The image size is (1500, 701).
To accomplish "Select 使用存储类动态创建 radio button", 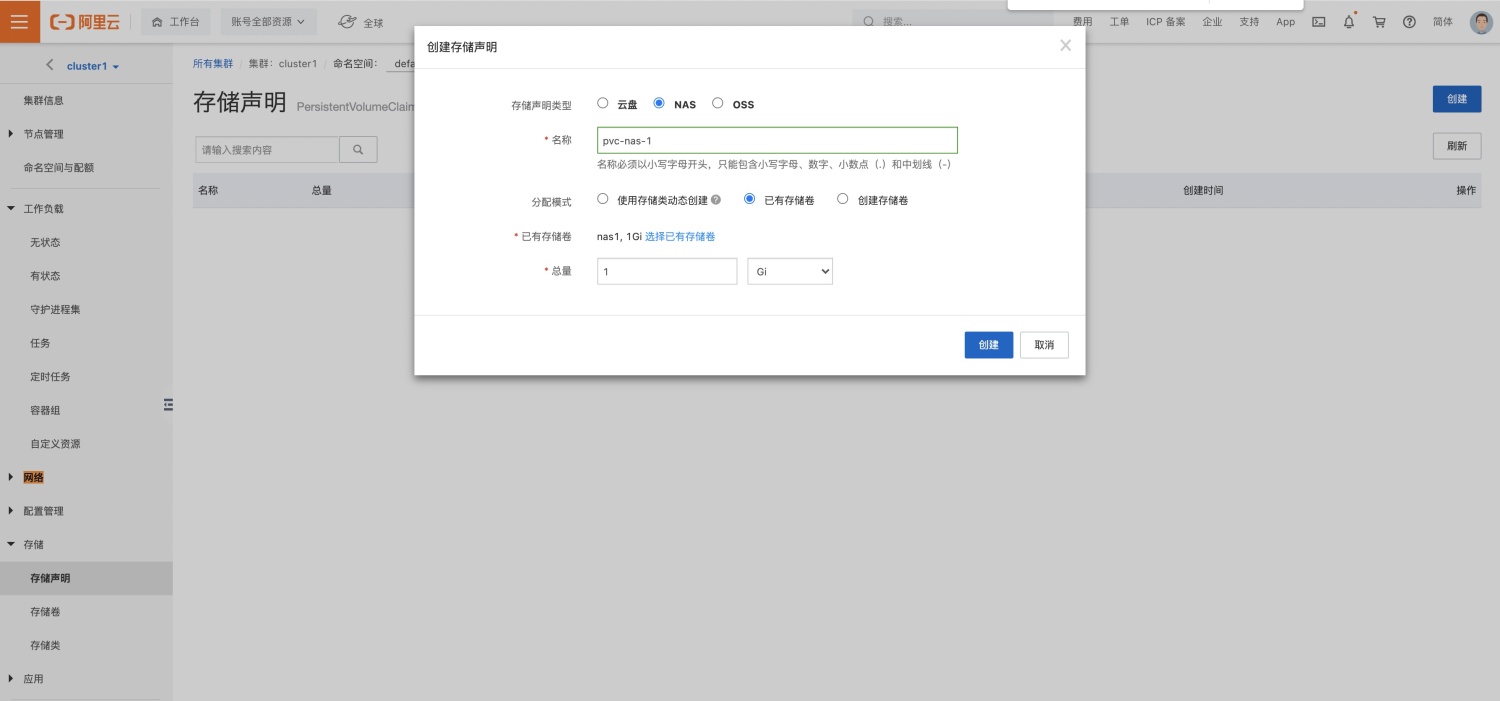I will (602, 199).
